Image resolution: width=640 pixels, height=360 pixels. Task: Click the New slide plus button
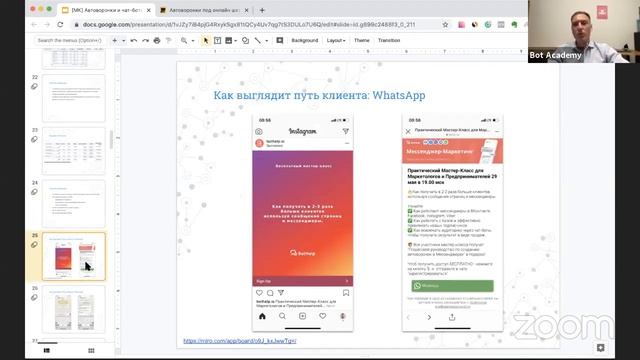click(115, 40)
